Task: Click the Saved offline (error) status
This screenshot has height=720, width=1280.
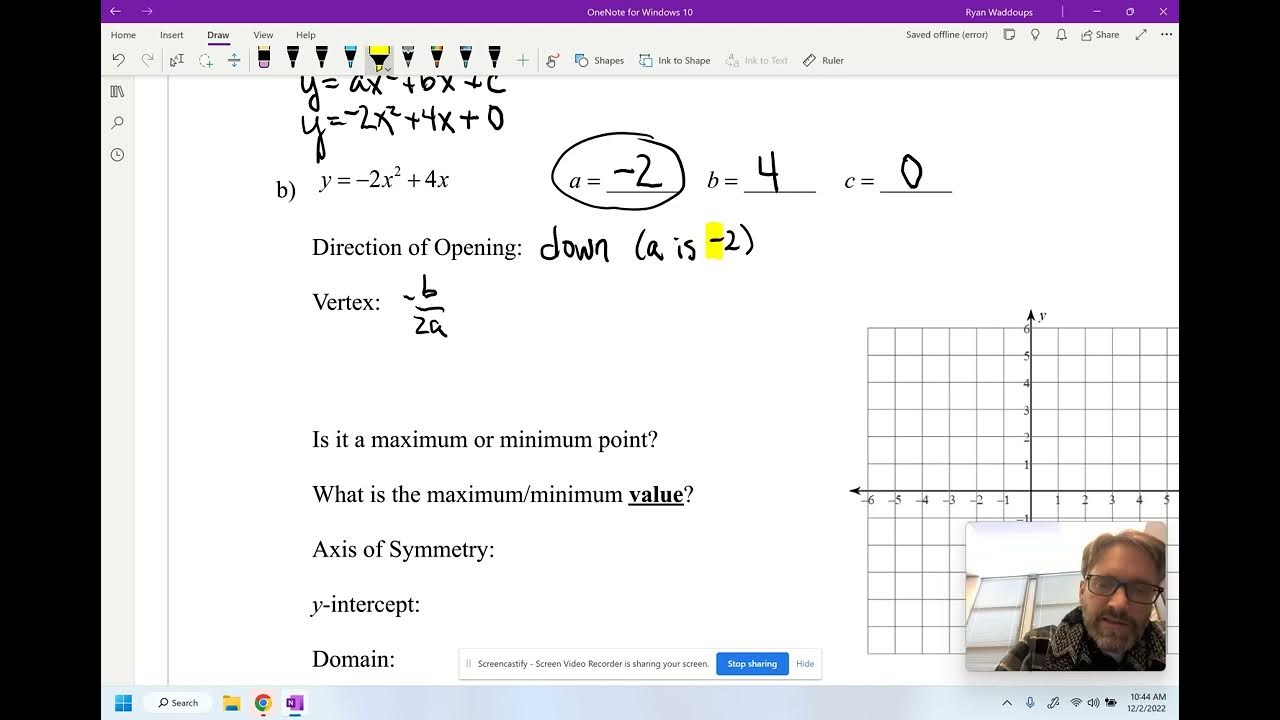Action: point(947,35)
